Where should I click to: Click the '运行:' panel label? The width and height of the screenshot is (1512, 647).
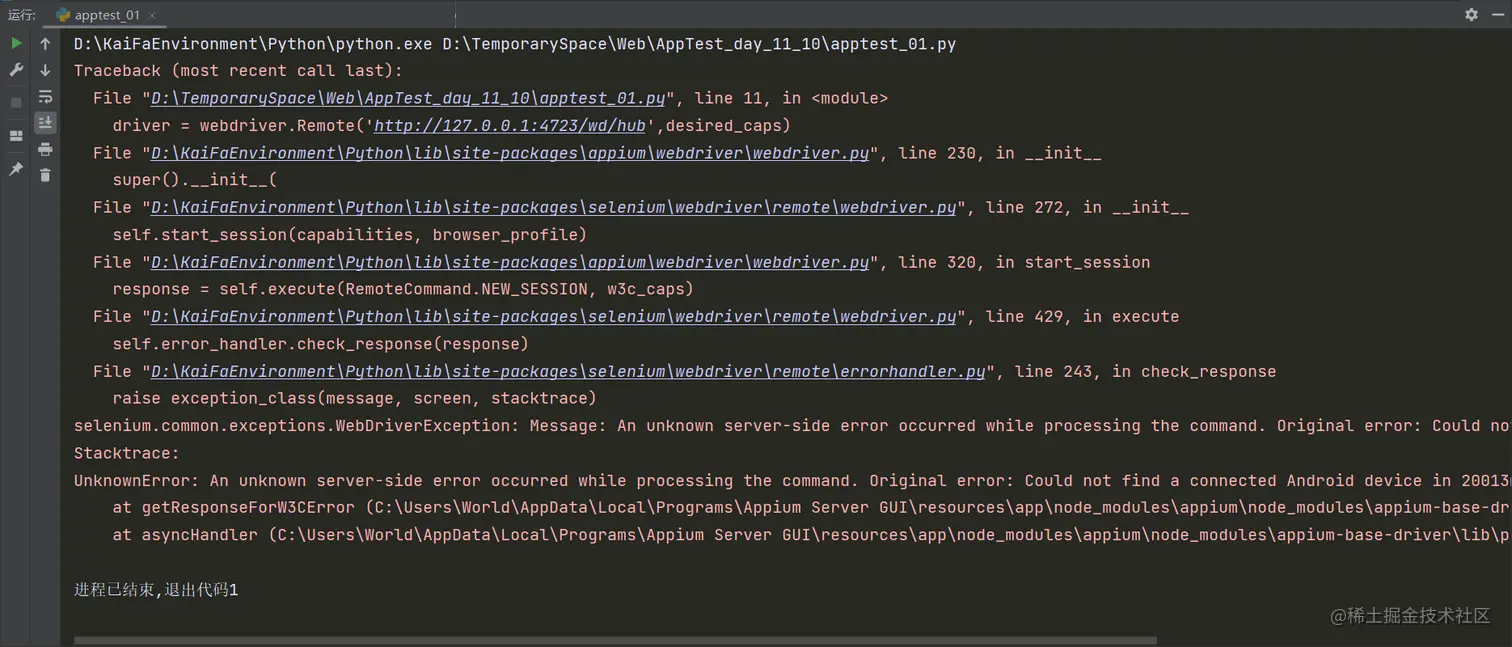(x=22, y=15)
